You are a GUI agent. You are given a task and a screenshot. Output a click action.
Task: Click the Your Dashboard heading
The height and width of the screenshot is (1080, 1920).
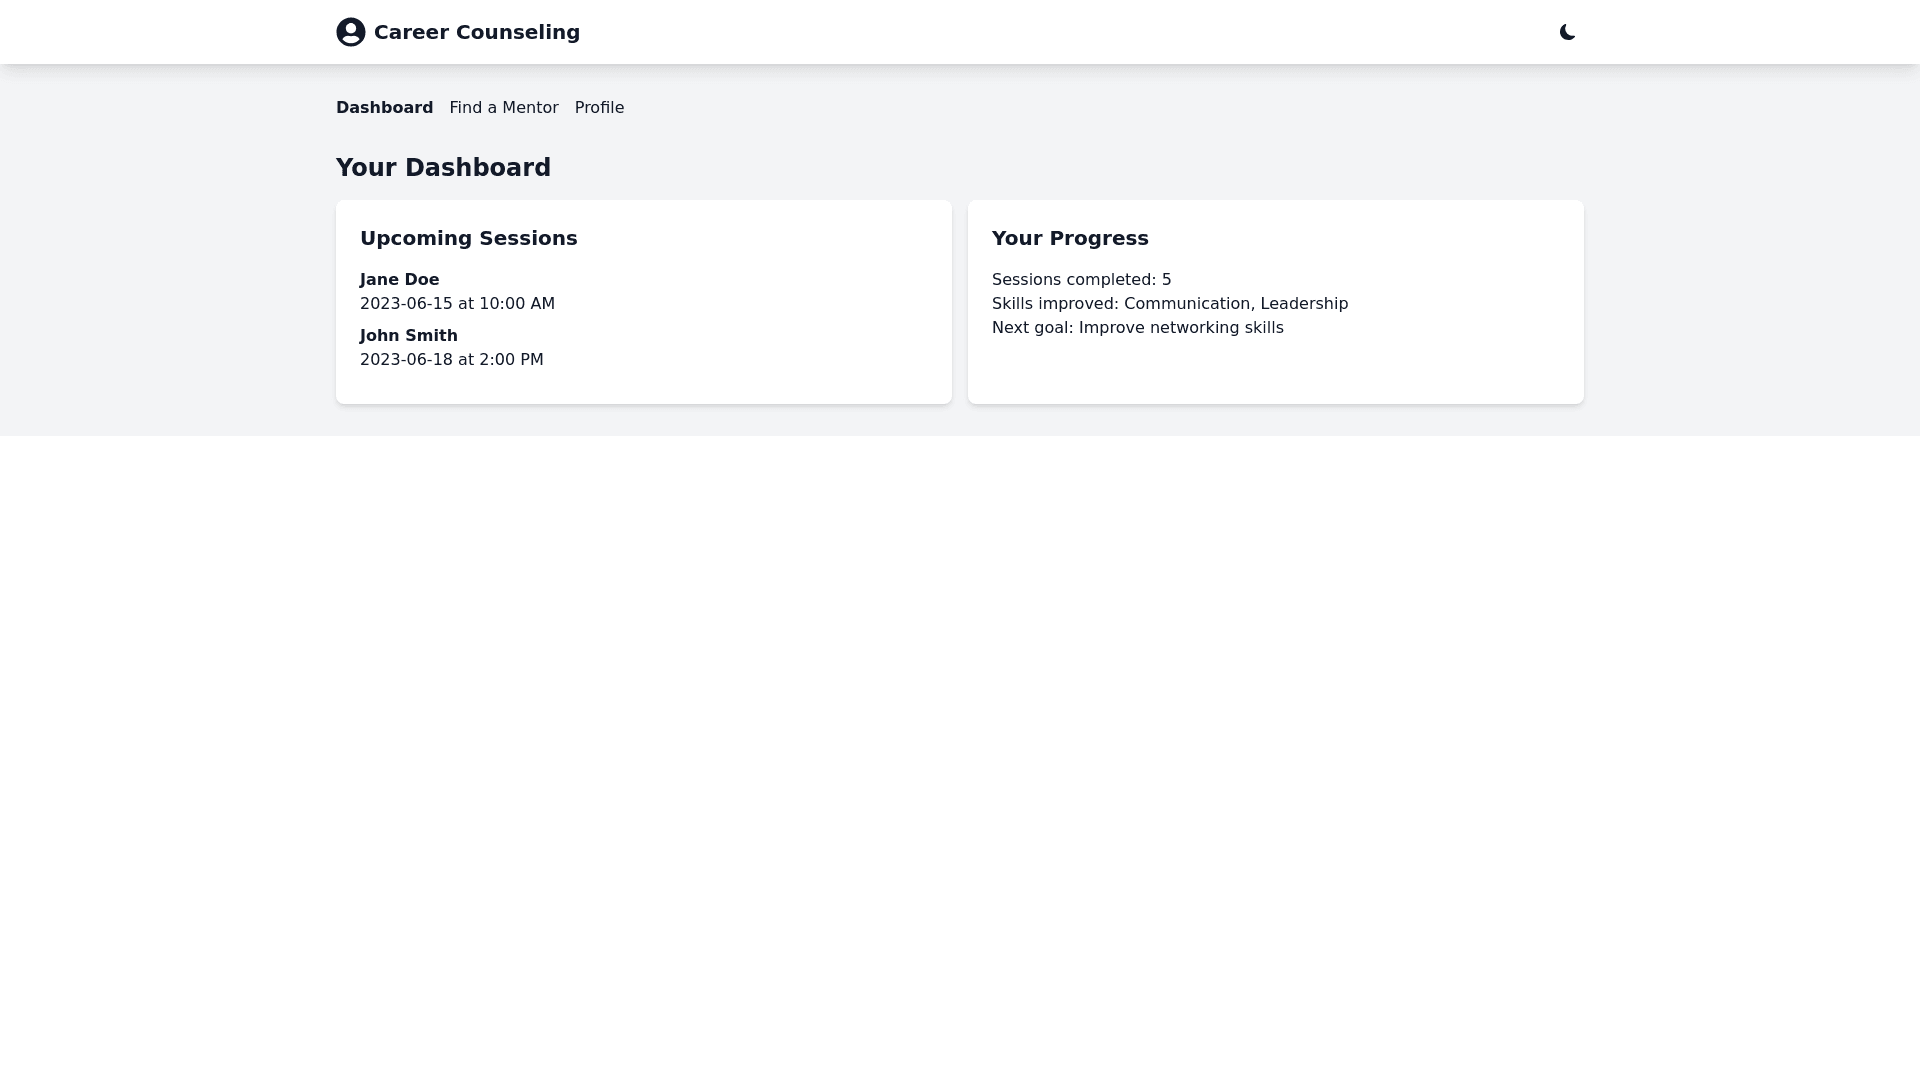pyautogui.click(x=443, y=167)
